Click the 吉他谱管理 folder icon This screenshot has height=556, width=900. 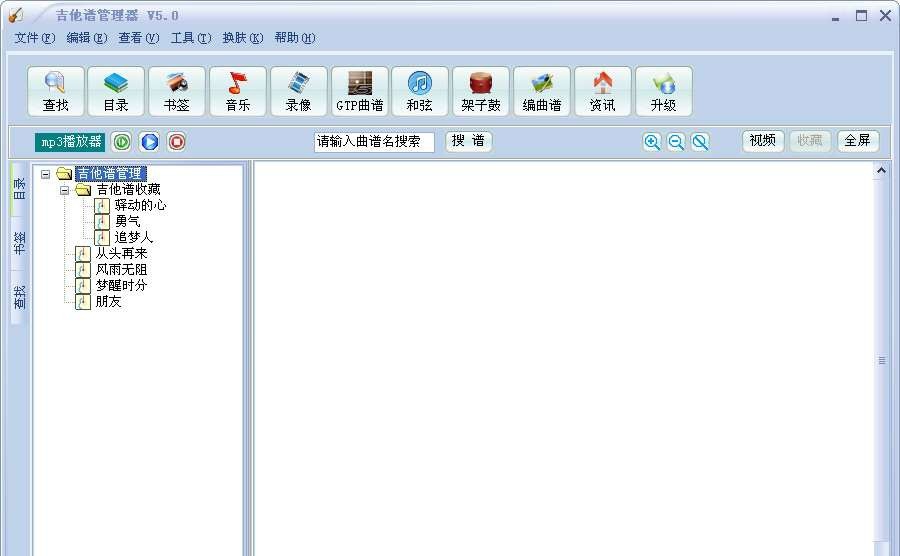pos(64,174)
